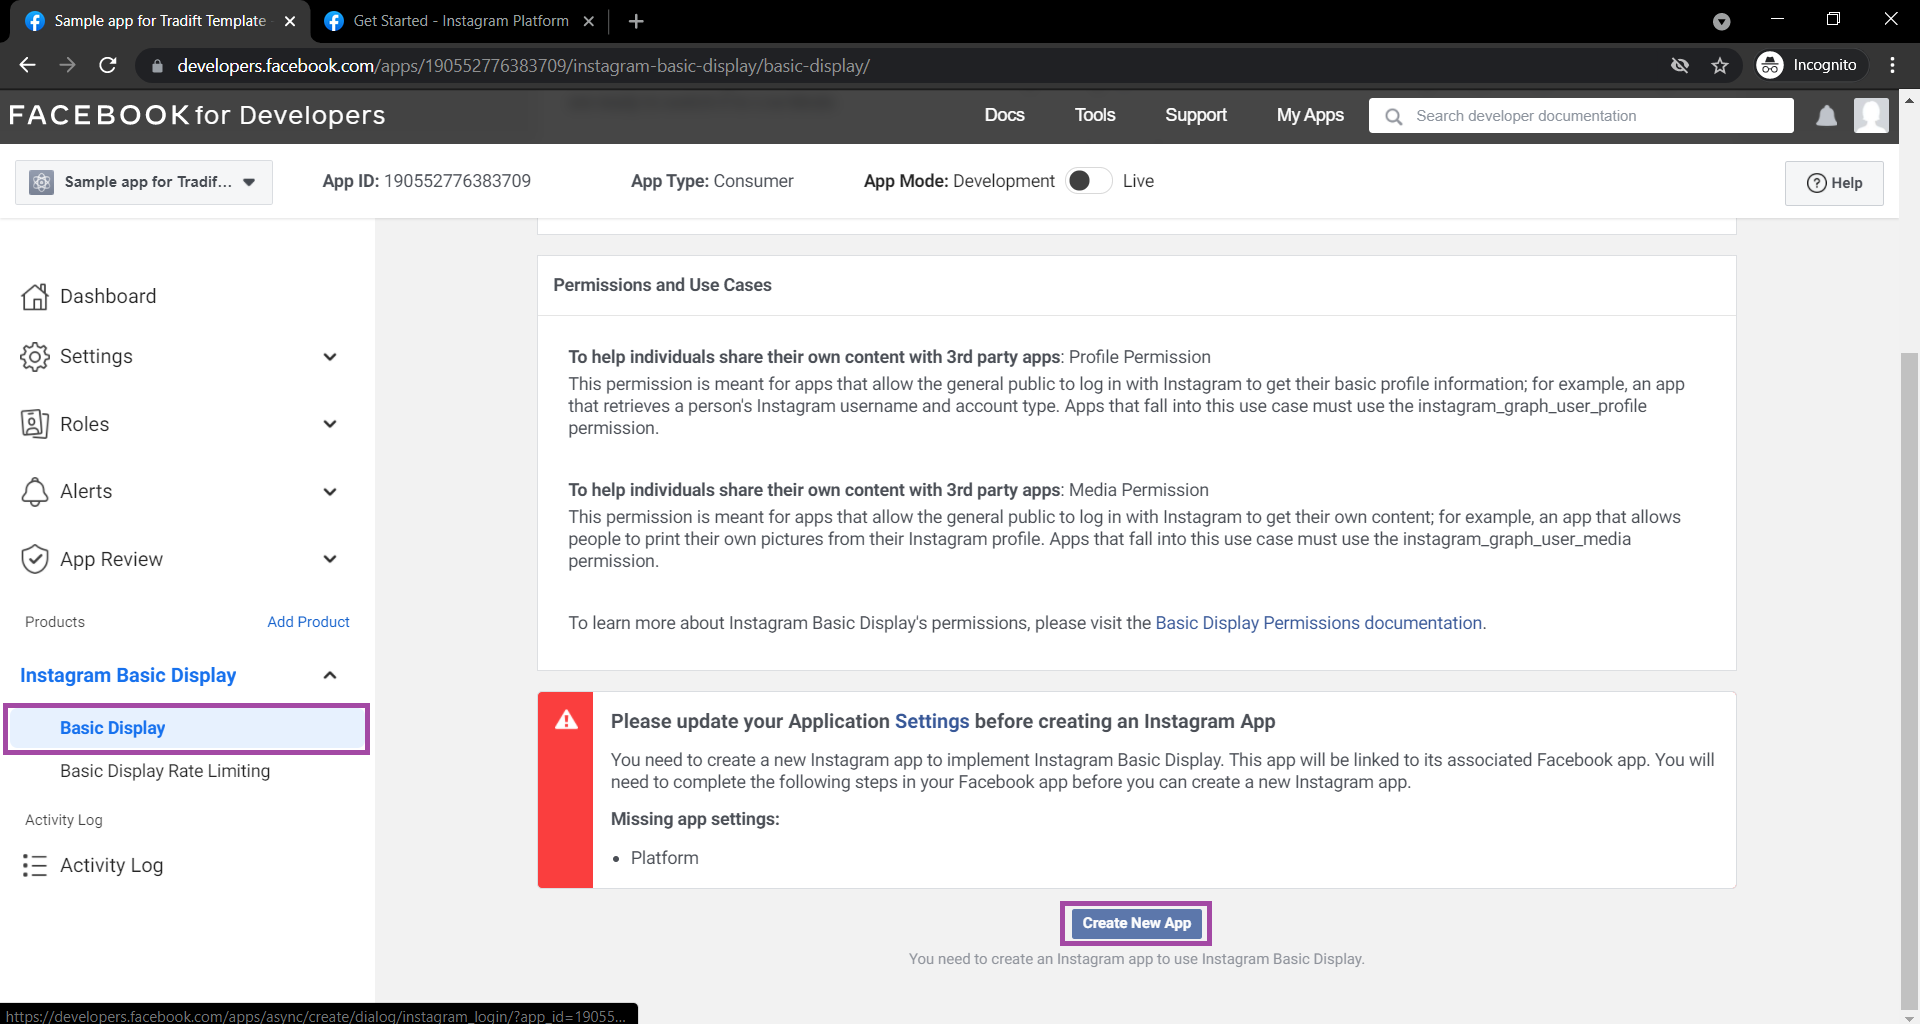Click the Sample app gear icon
This screenshot has width=1920, height=1024.
[41, 182]
